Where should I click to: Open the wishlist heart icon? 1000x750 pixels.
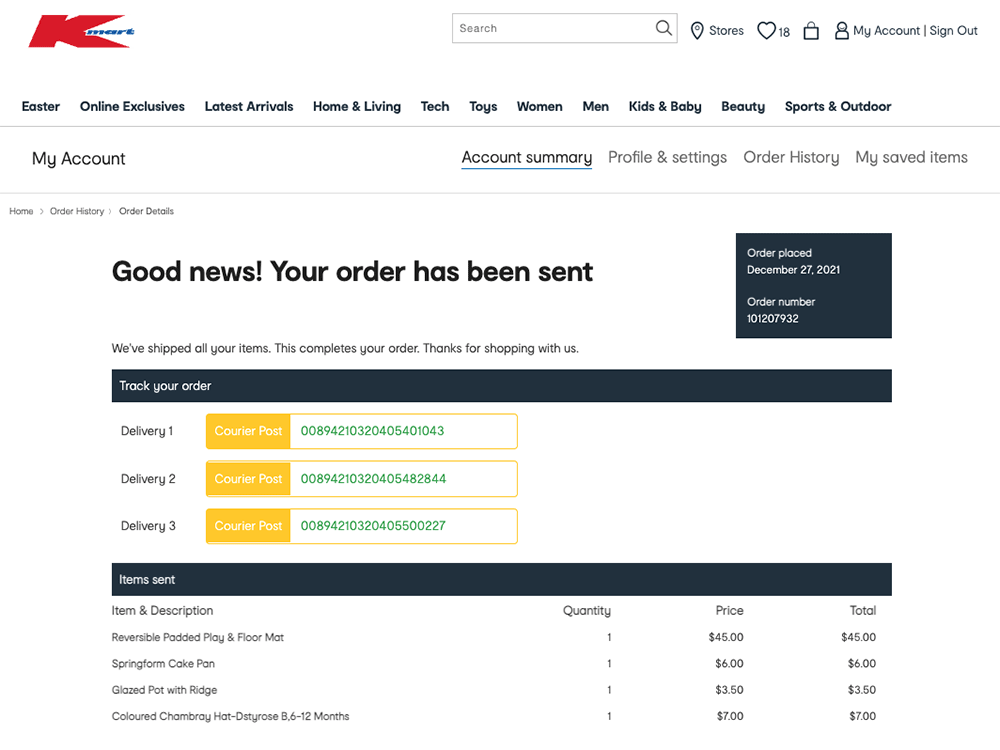click(766, 31)
